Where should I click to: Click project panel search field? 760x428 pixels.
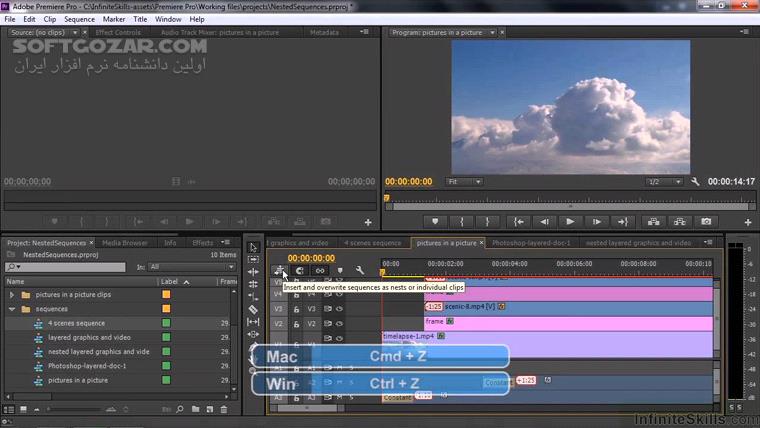coord(65,267)
